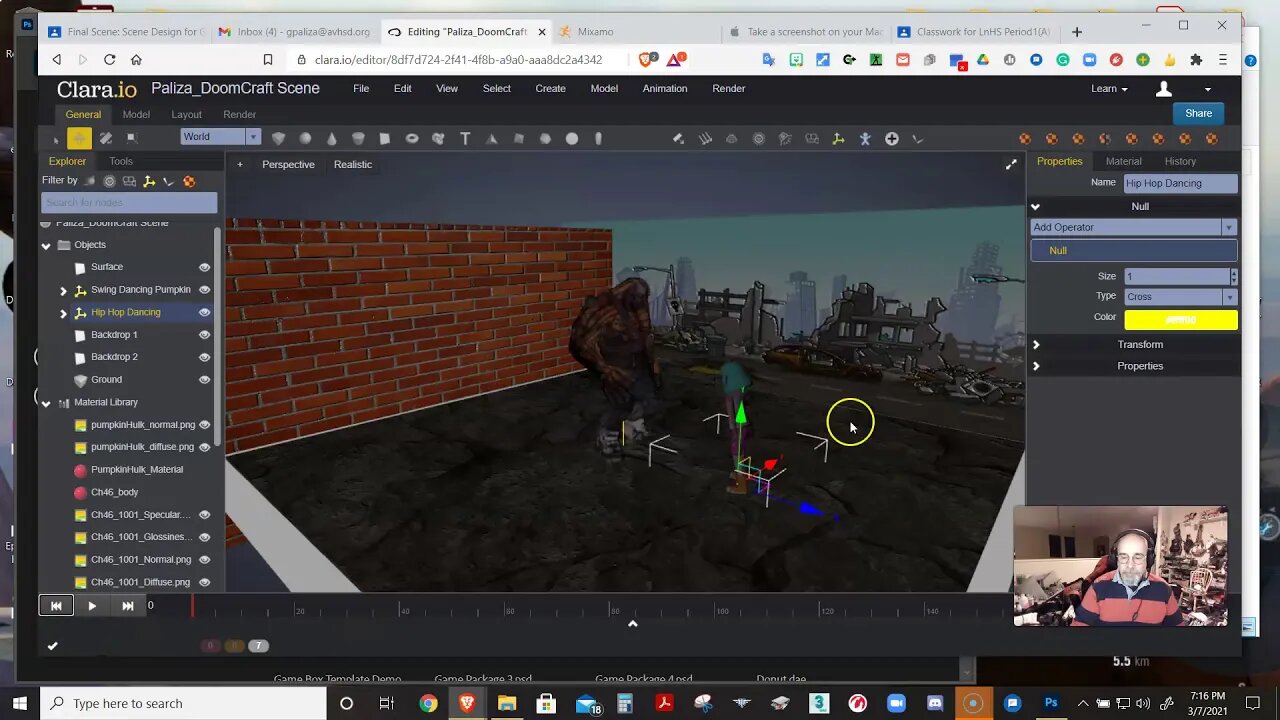Collapse the Objects folder

(x=46, y=245)
